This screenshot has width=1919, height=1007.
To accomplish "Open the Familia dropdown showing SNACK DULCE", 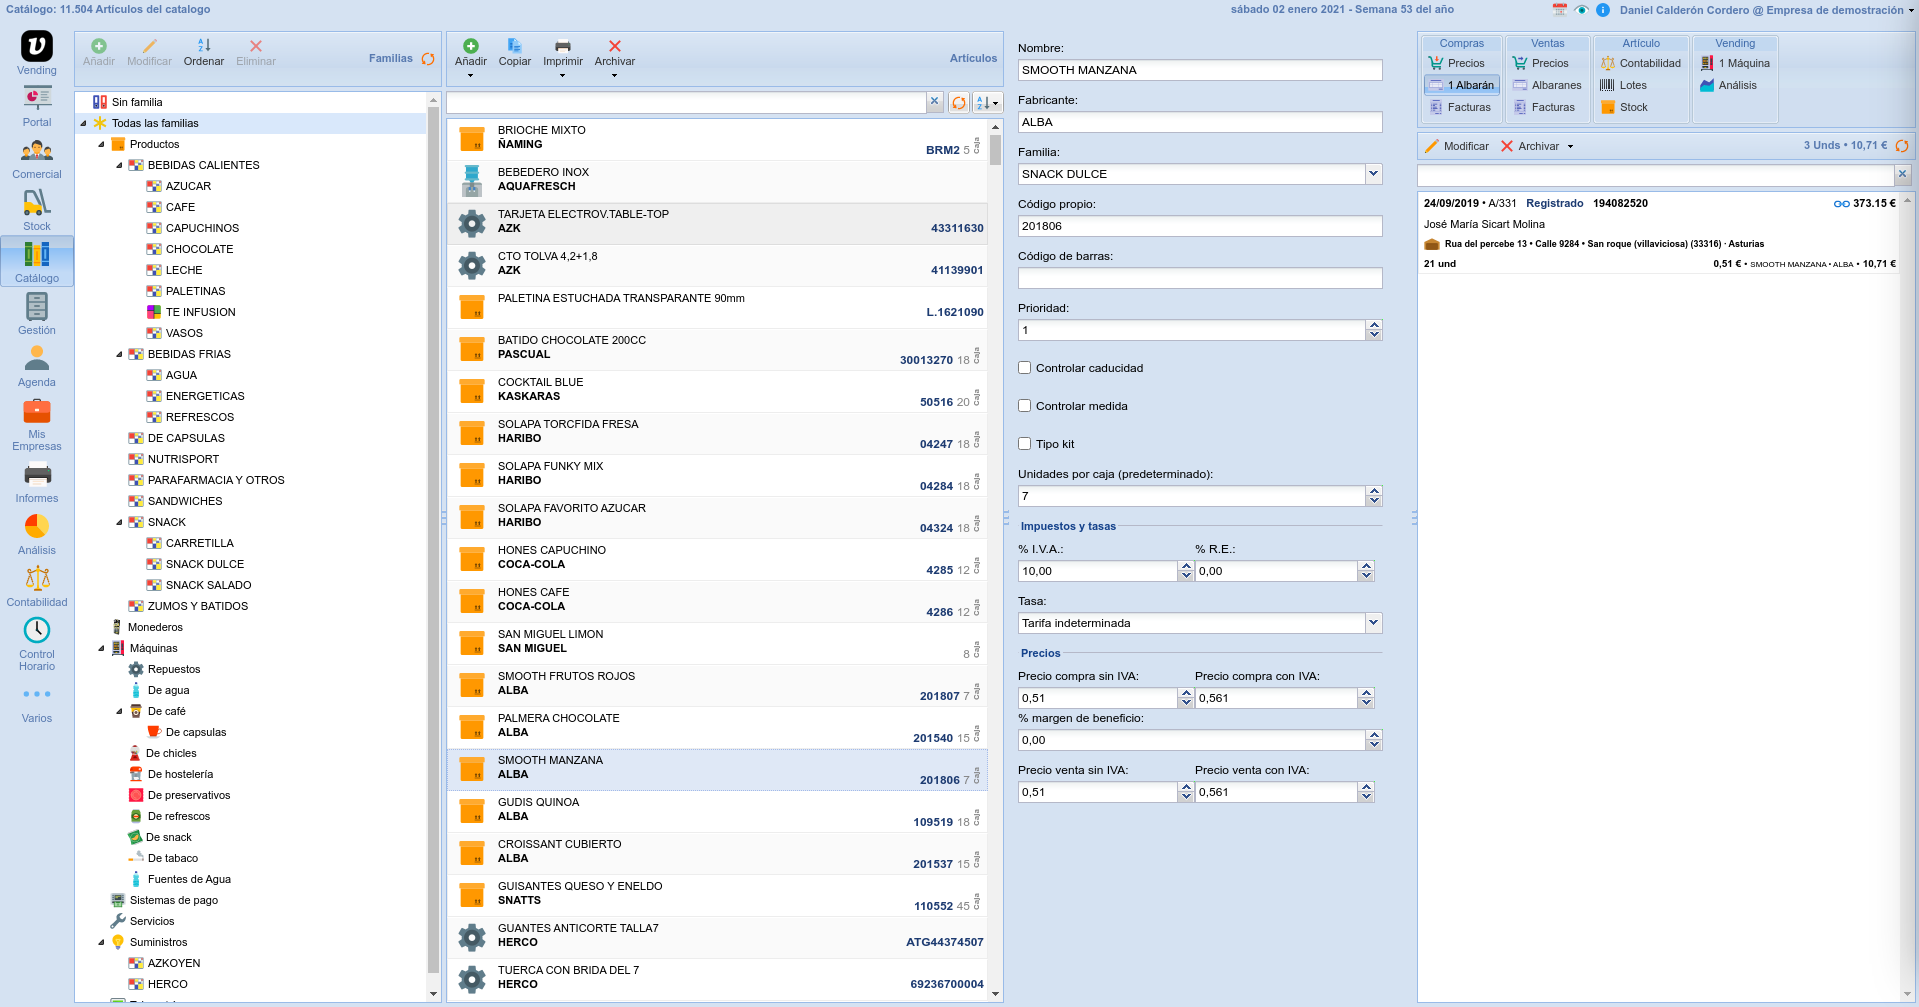I will [1373, 174].
